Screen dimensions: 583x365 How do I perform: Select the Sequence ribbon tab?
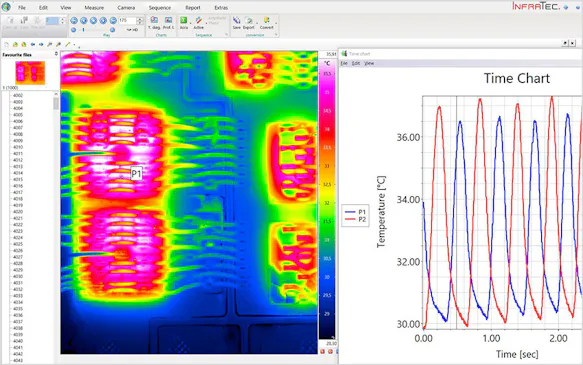point(160,7)
